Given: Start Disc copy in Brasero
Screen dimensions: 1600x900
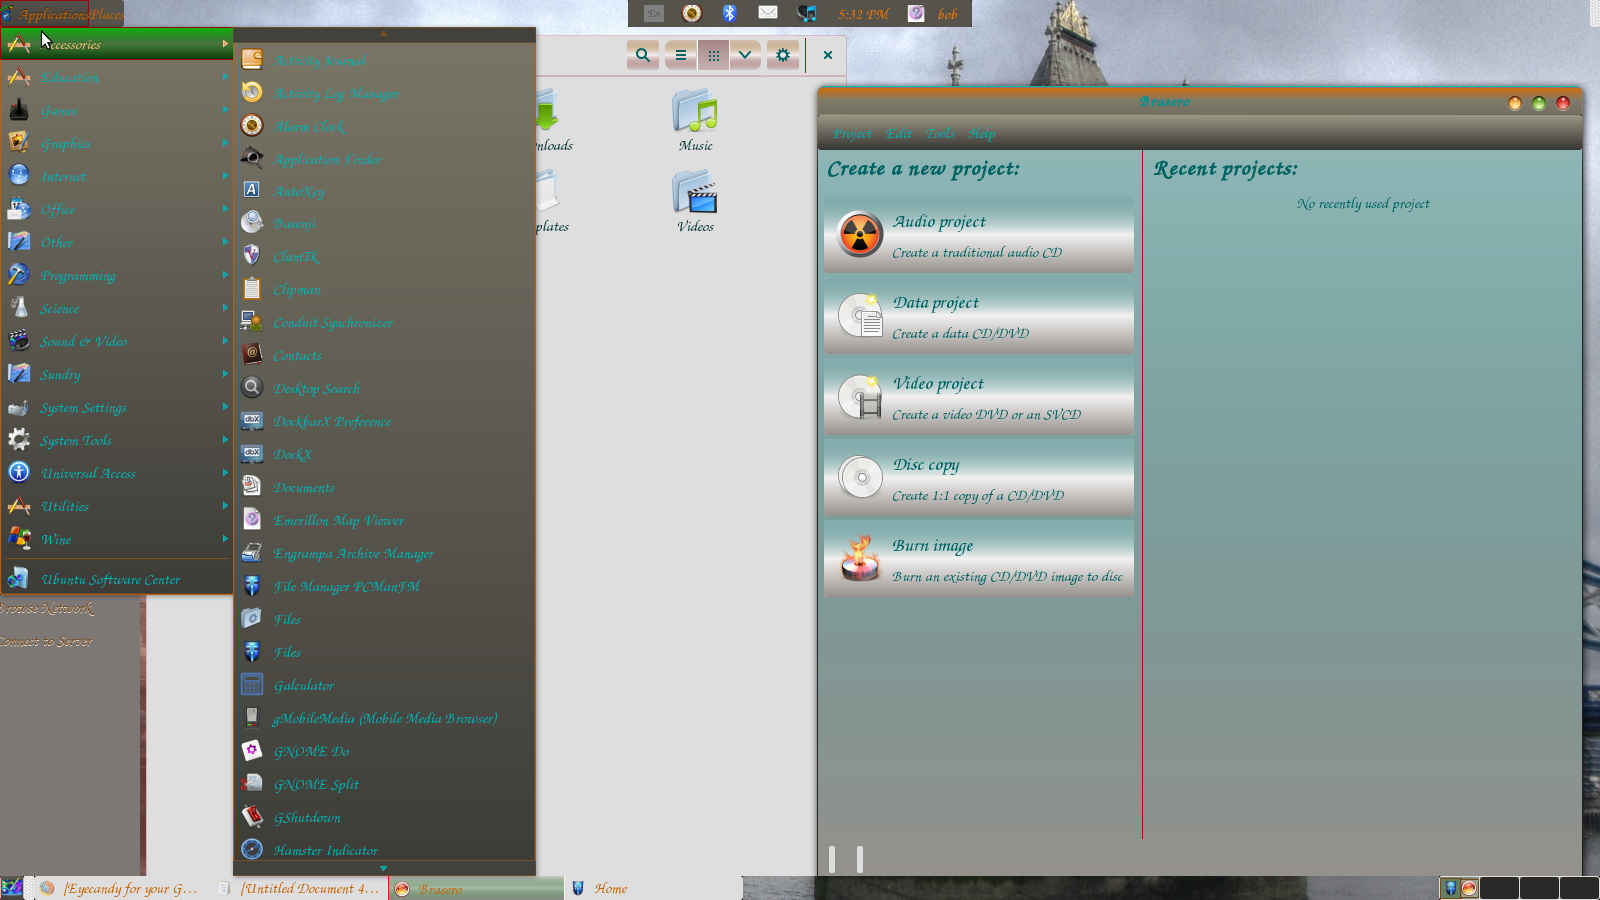Looking at the screenshot, I should pos(979,478).
